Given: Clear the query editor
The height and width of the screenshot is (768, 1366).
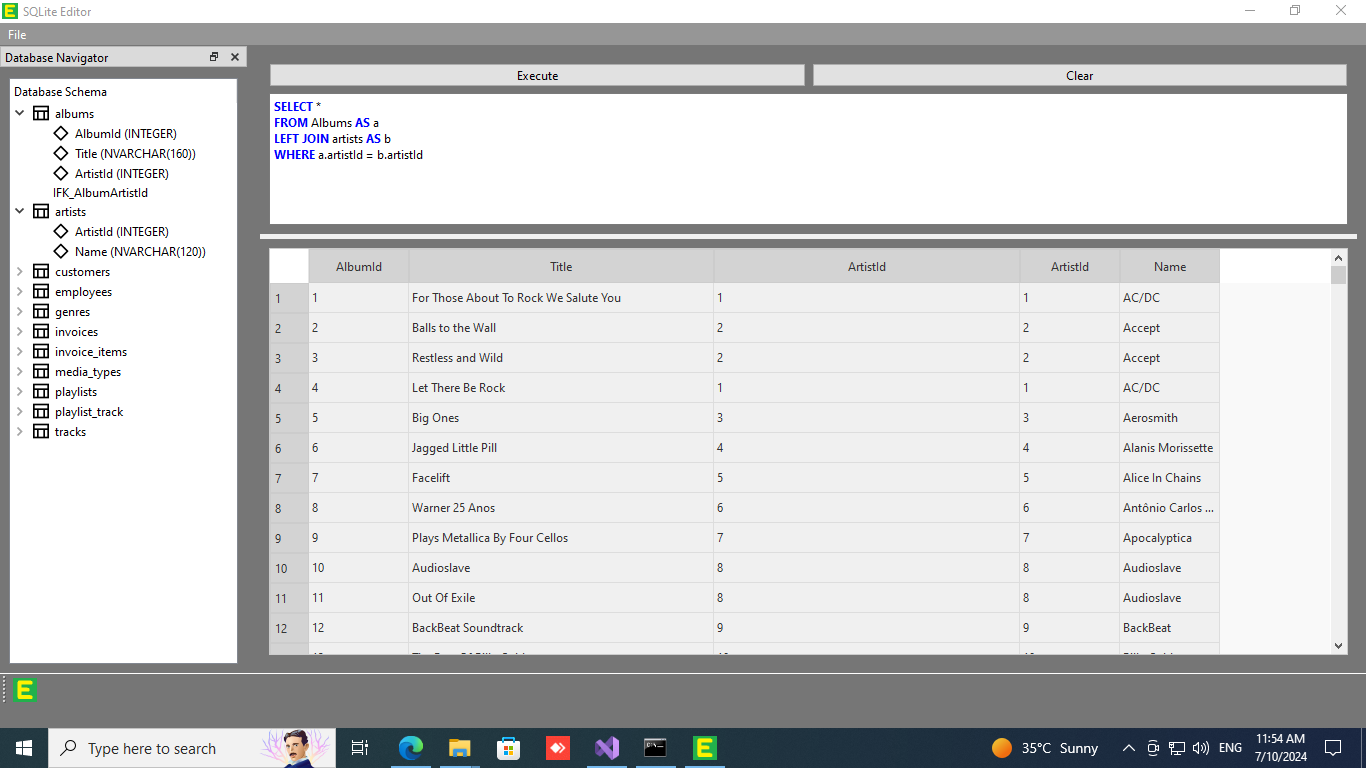Looking at the screenshot, I should tap(1079, 75).
